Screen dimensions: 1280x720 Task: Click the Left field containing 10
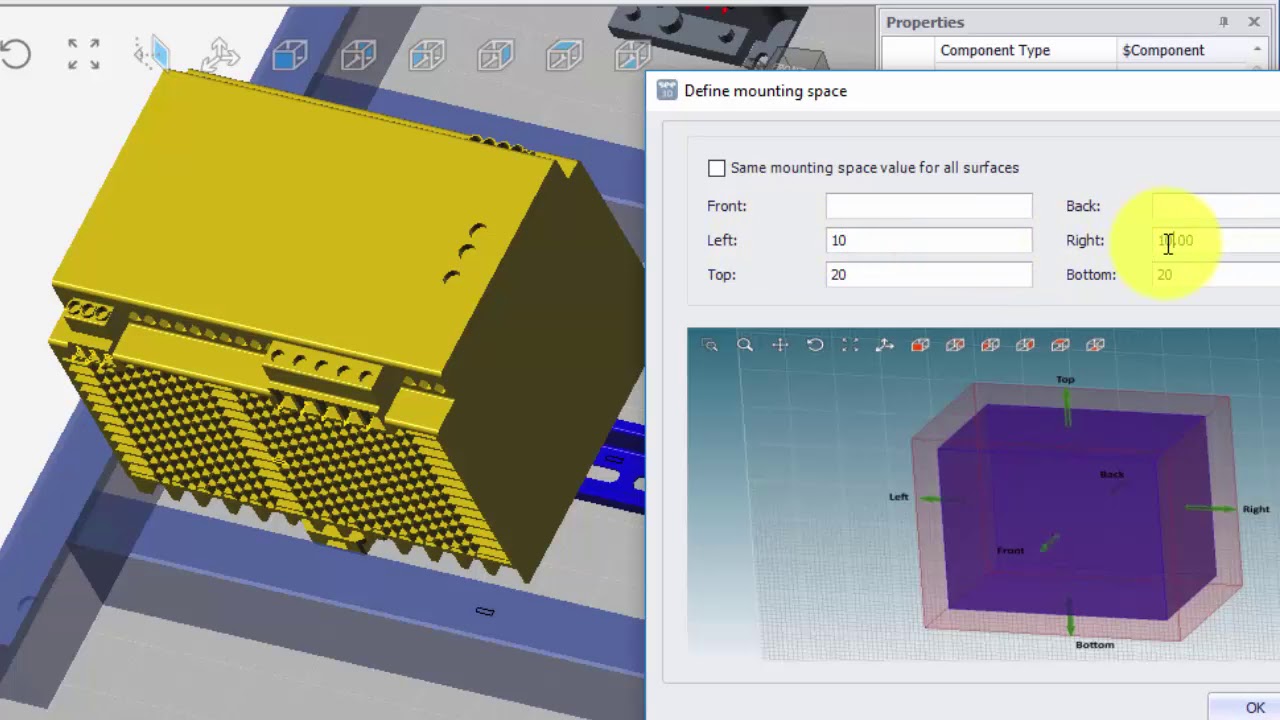tap(929, 240)
